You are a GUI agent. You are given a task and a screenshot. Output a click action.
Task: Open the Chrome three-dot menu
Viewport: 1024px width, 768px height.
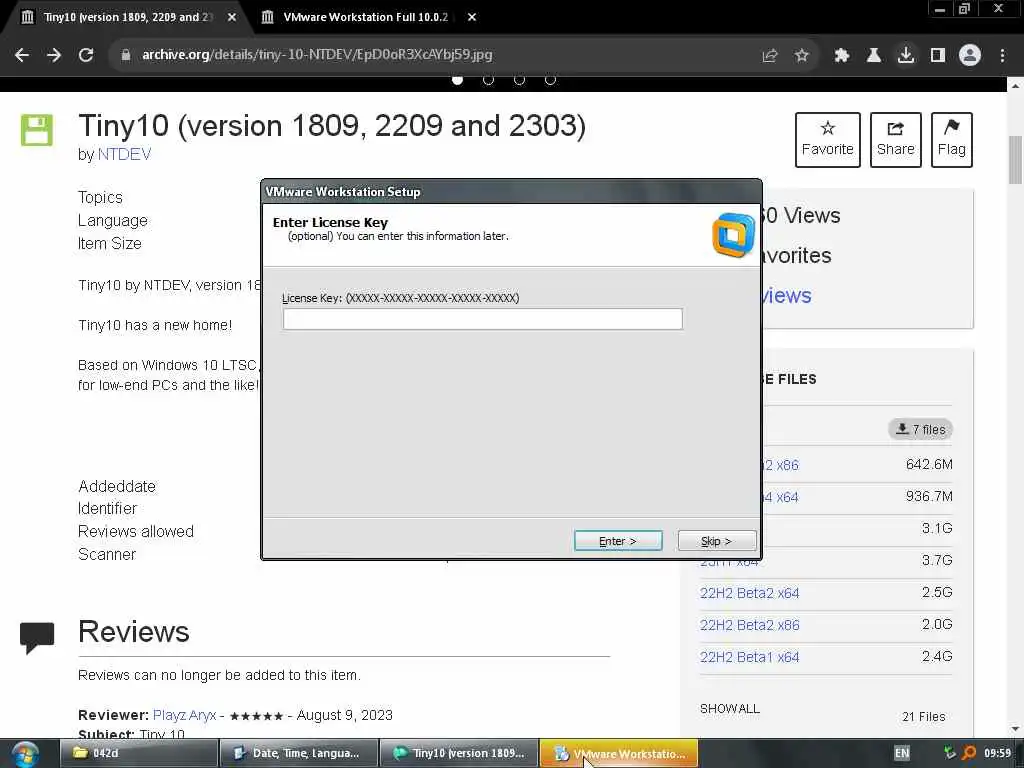1002,55
